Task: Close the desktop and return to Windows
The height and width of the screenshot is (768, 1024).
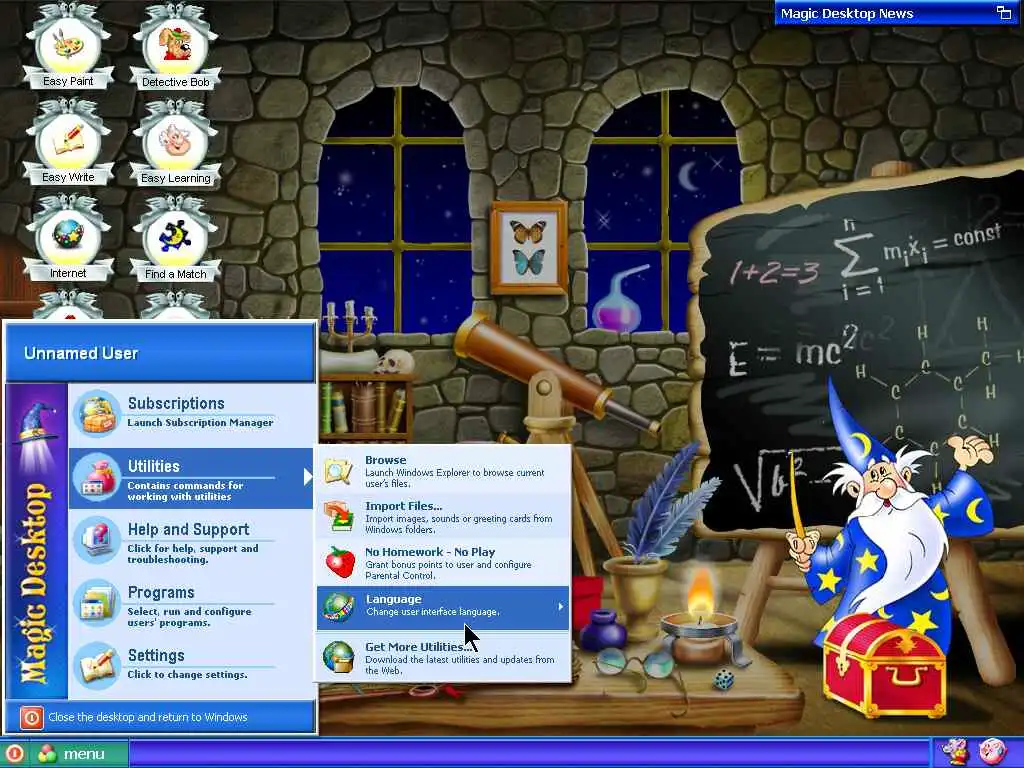Action: (161, 717)
